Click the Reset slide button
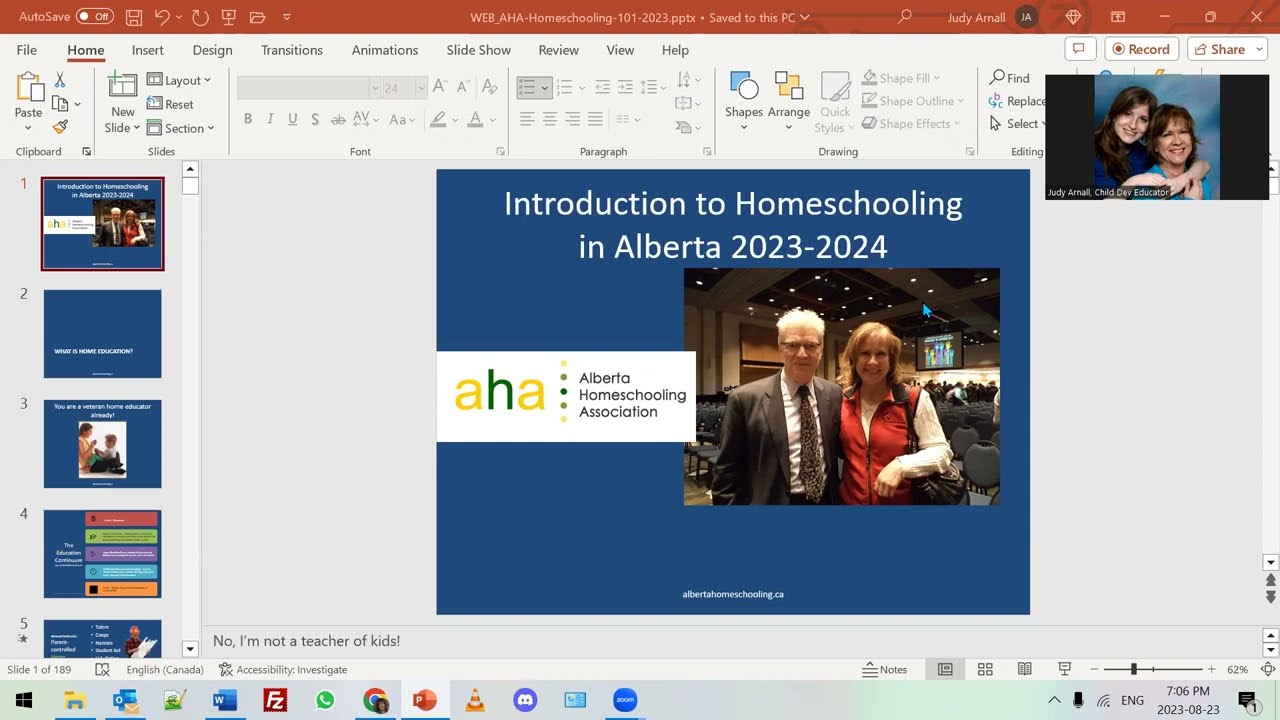Viewport: 1280px width, 720px height. click(170, 104)
